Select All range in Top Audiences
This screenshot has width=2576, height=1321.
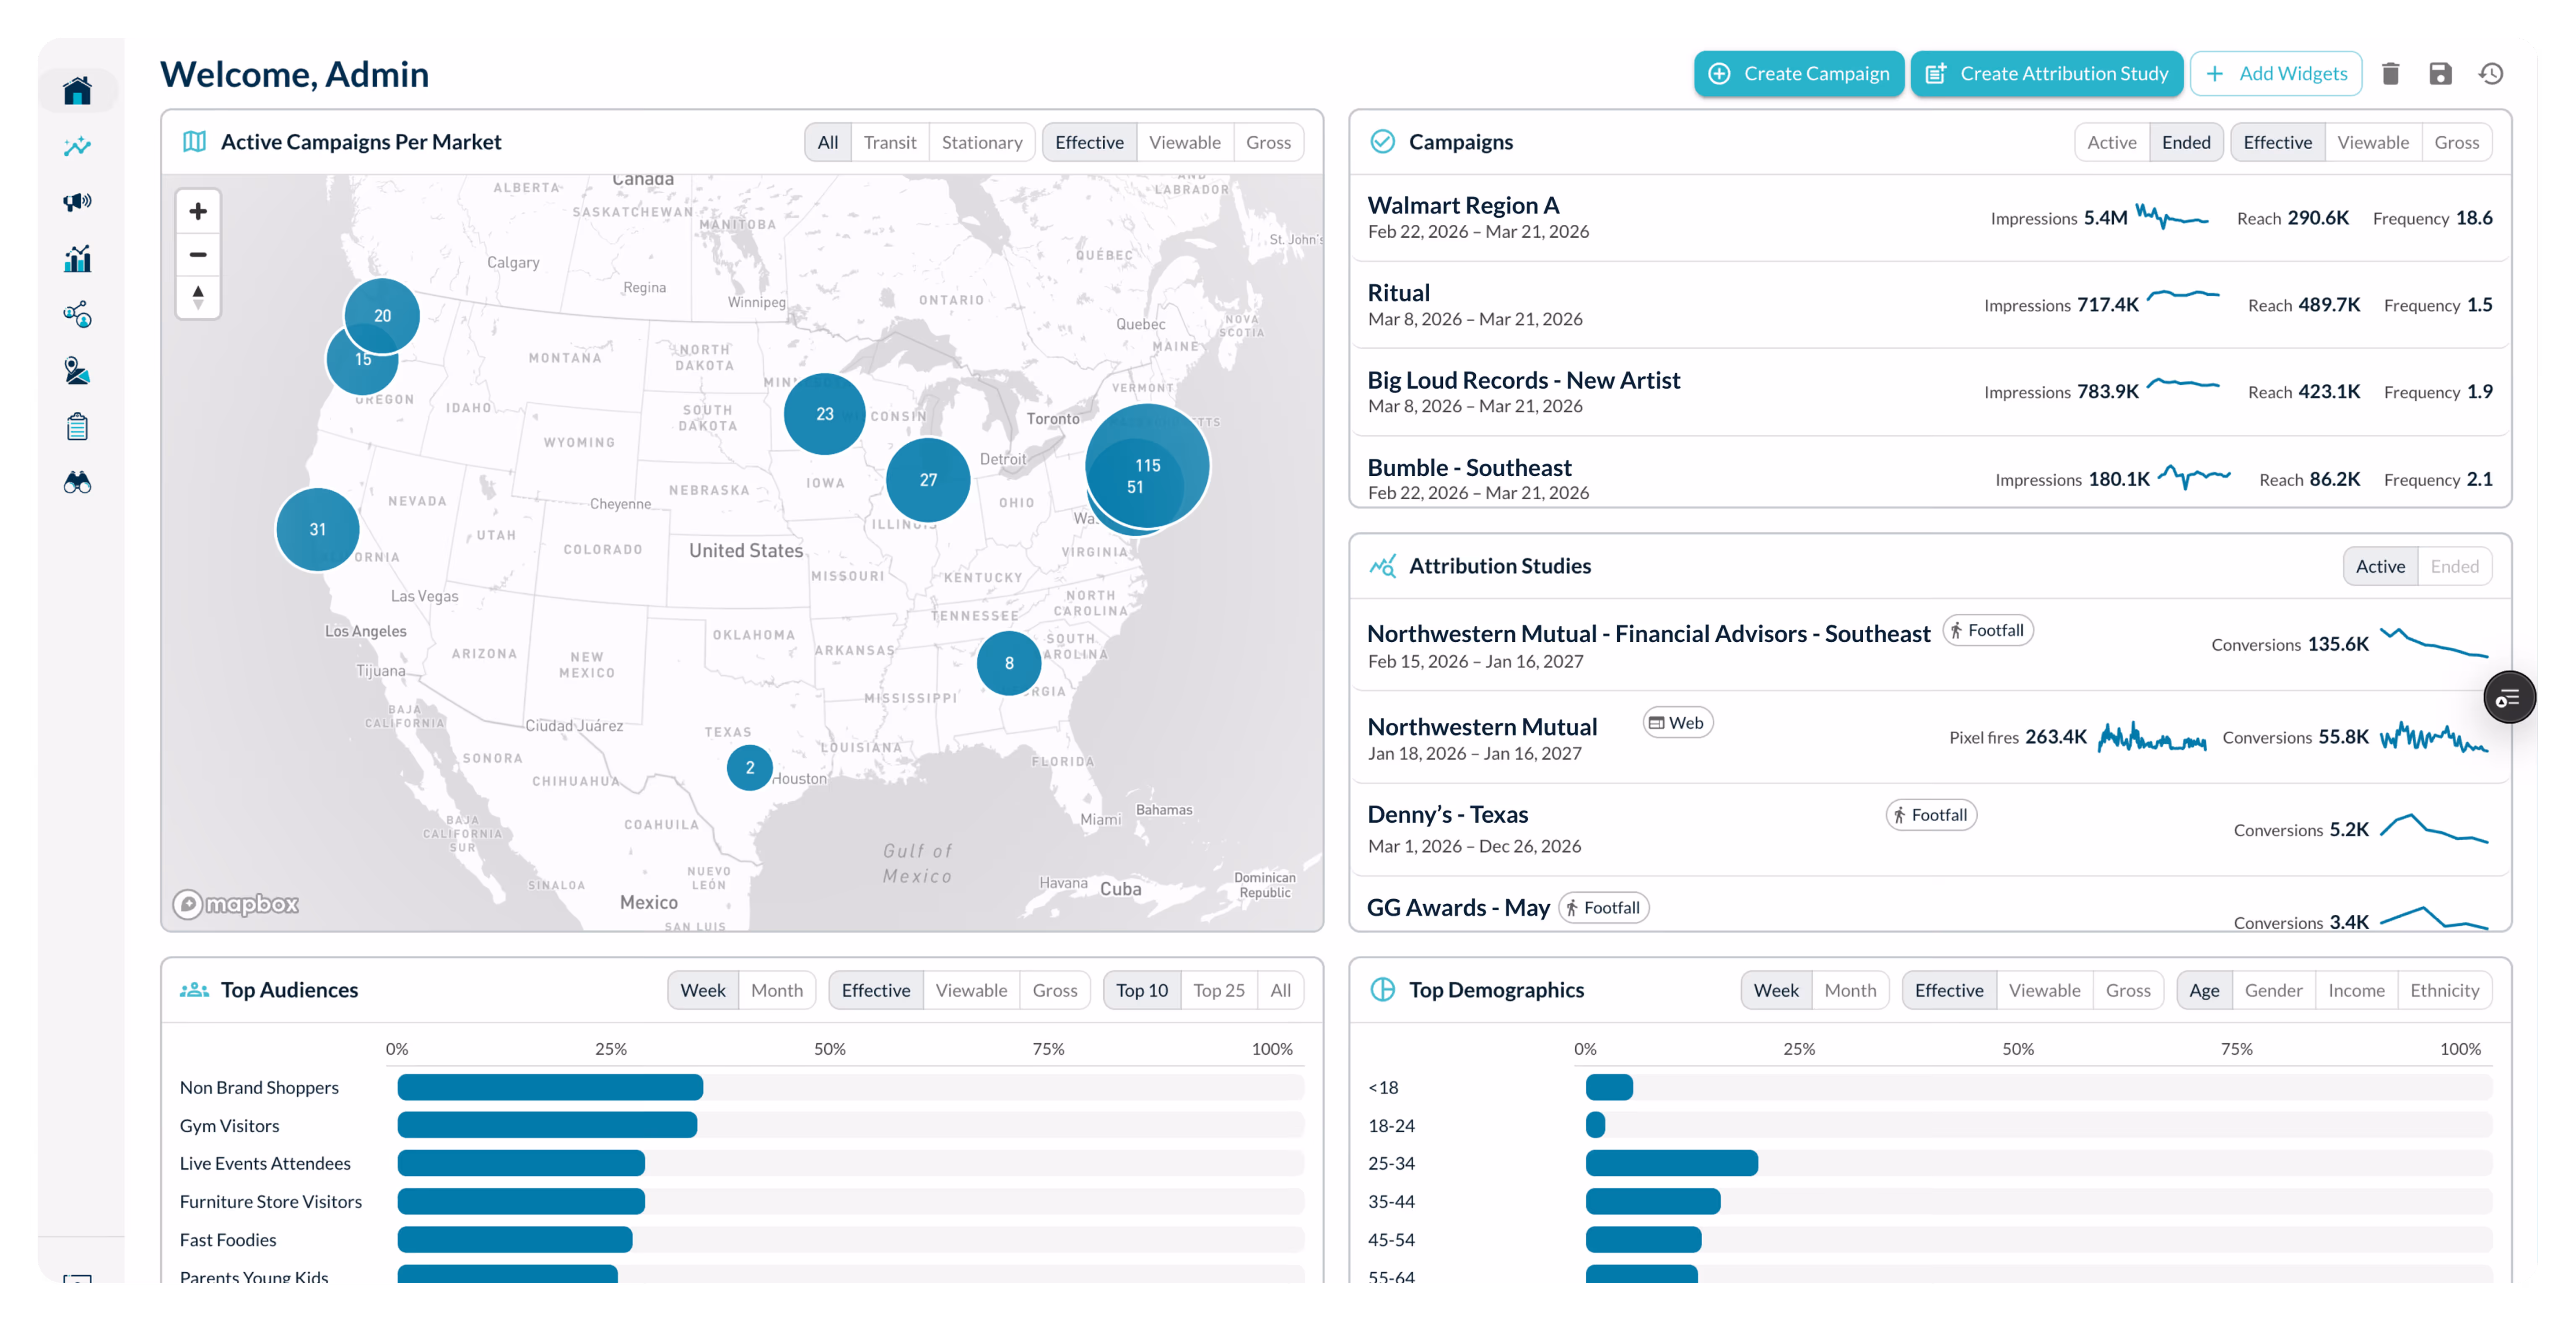coord(1280,990)
